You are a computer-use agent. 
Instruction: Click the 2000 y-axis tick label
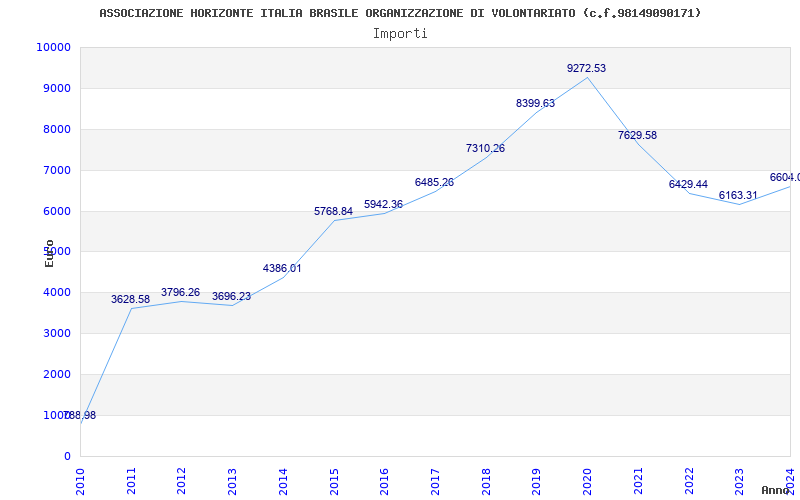coord(57,374)
